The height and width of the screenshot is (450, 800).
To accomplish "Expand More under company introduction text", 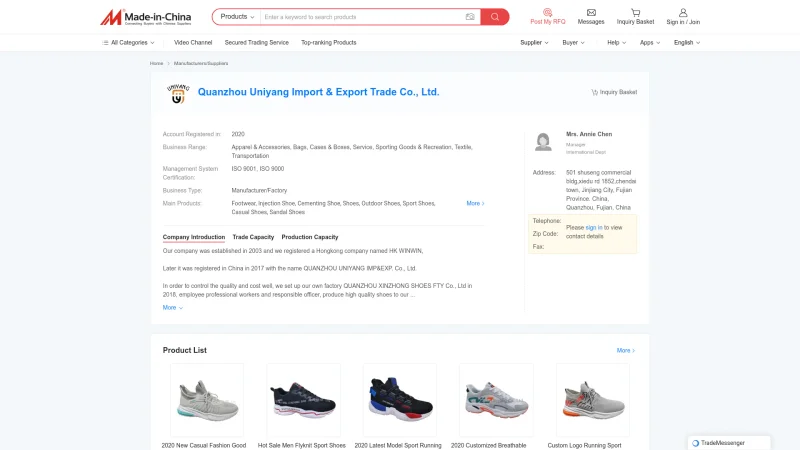I will [x=172, y=308].
